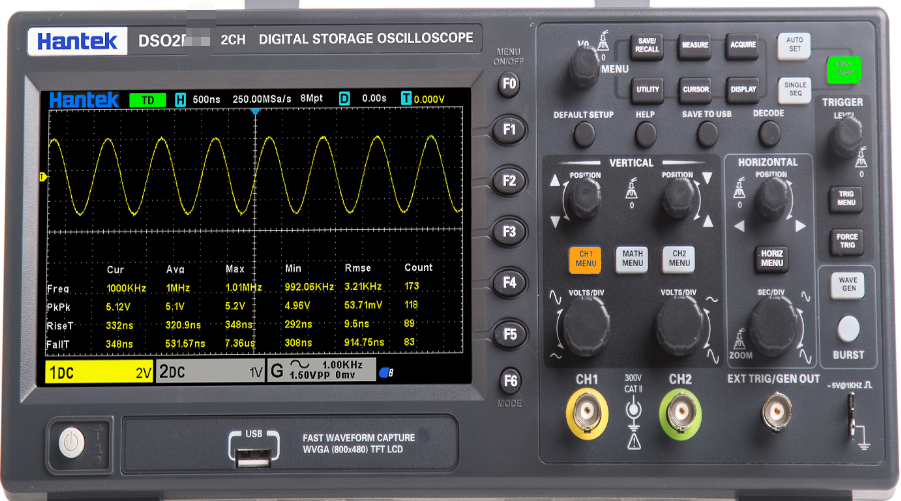Toggle the power button
This screenshot has height=501, width=901.
click(72, 443)
